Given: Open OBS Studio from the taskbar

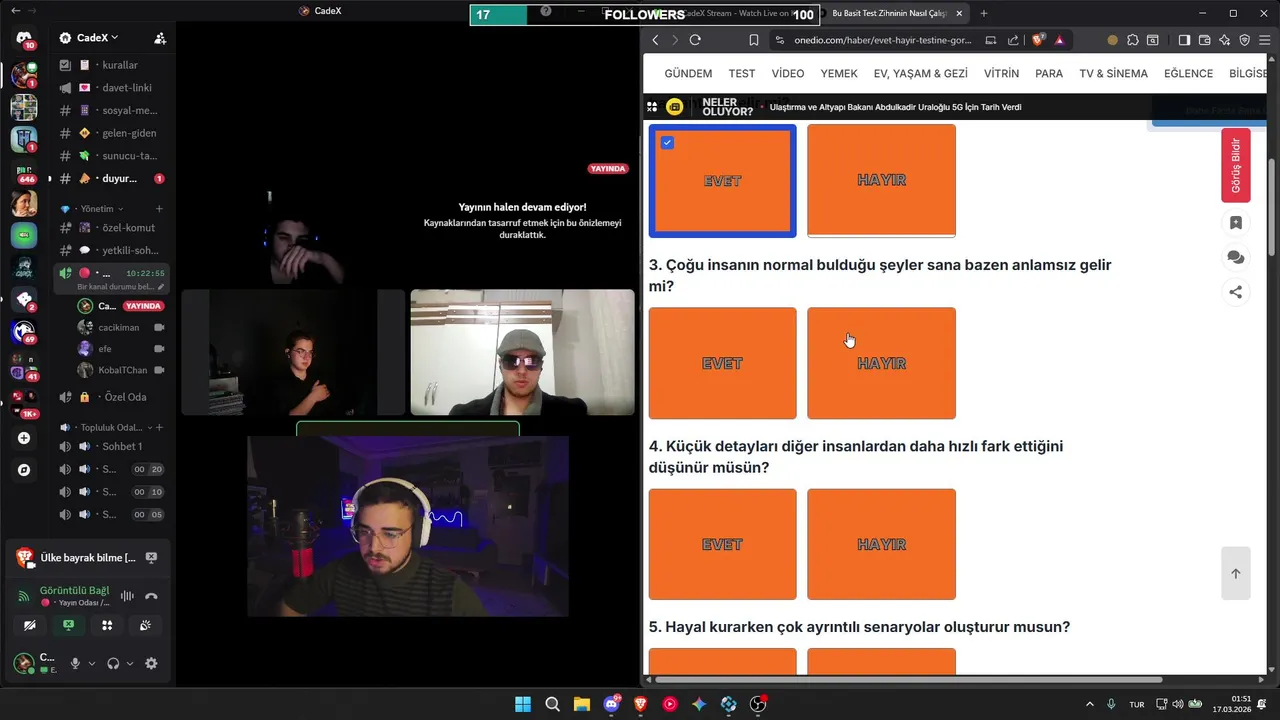Looking at the screenshot, I should [758, 704].
